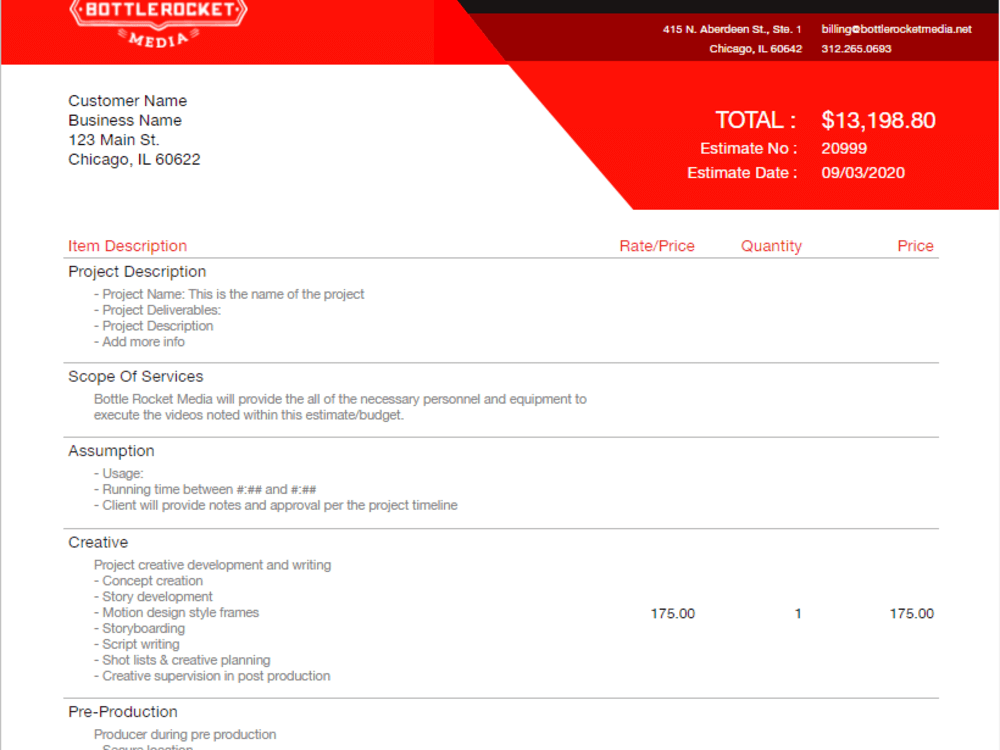The width and height of the screenshot is (1000, 750).
Task: Click the total amount $13,198.80
Action: point(878,121)
